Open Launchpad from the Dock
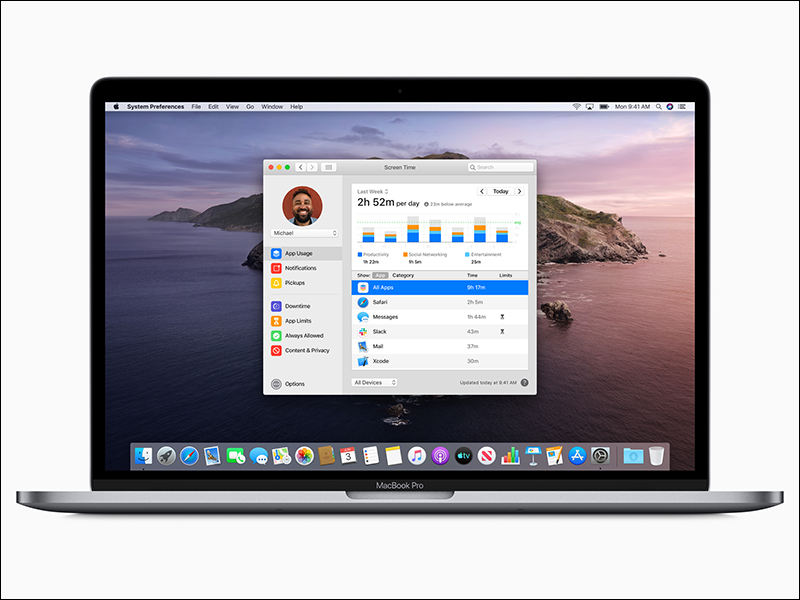Viewport: 800px width, 600px height. click(166, 456)
